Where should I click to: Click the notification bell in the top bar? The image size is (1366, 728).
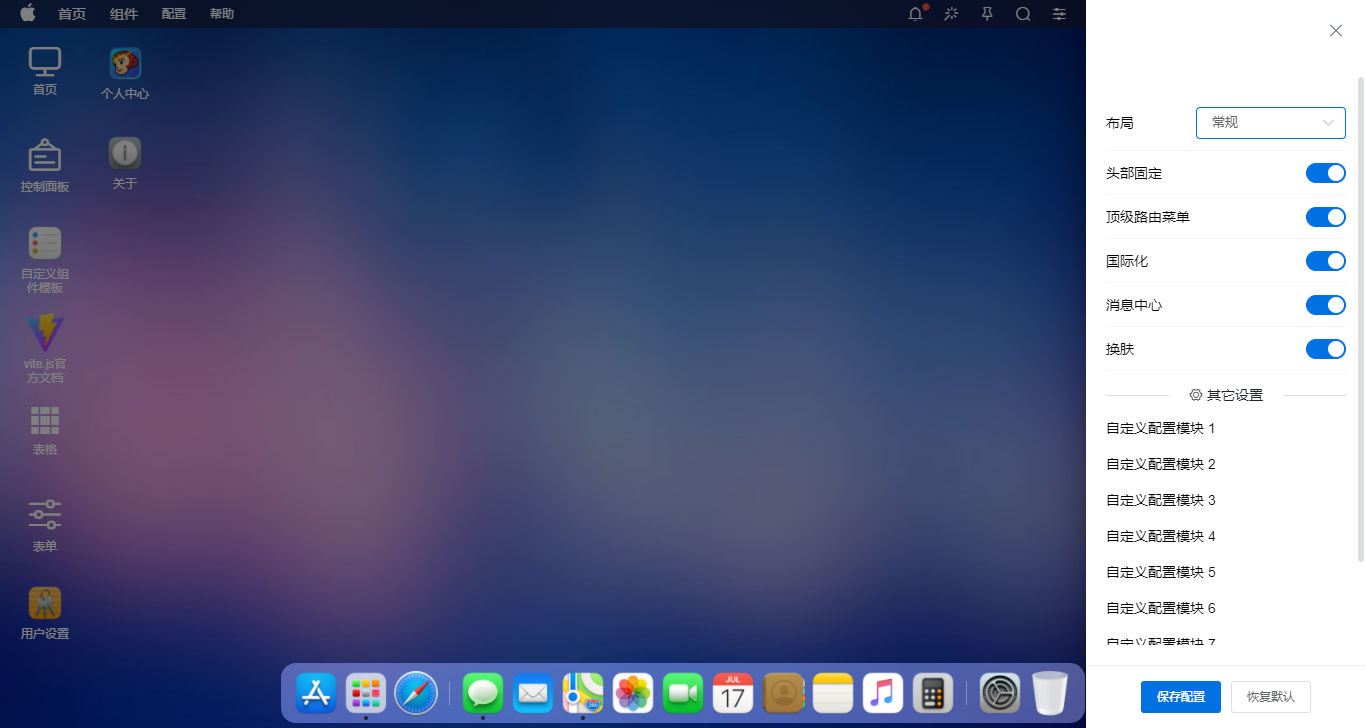915,14
